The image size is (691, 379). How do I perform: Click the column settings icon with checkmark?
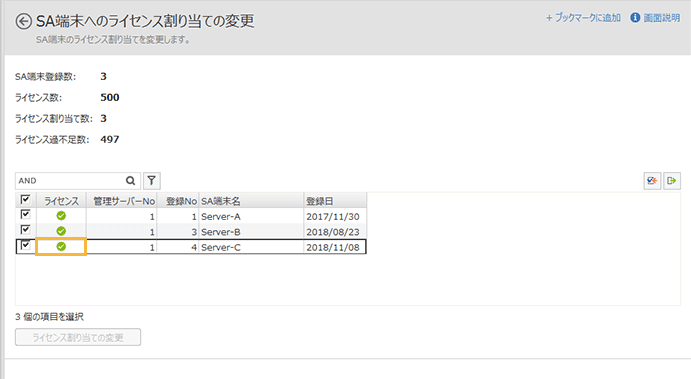pyautogui.click(x=652, y=181)
